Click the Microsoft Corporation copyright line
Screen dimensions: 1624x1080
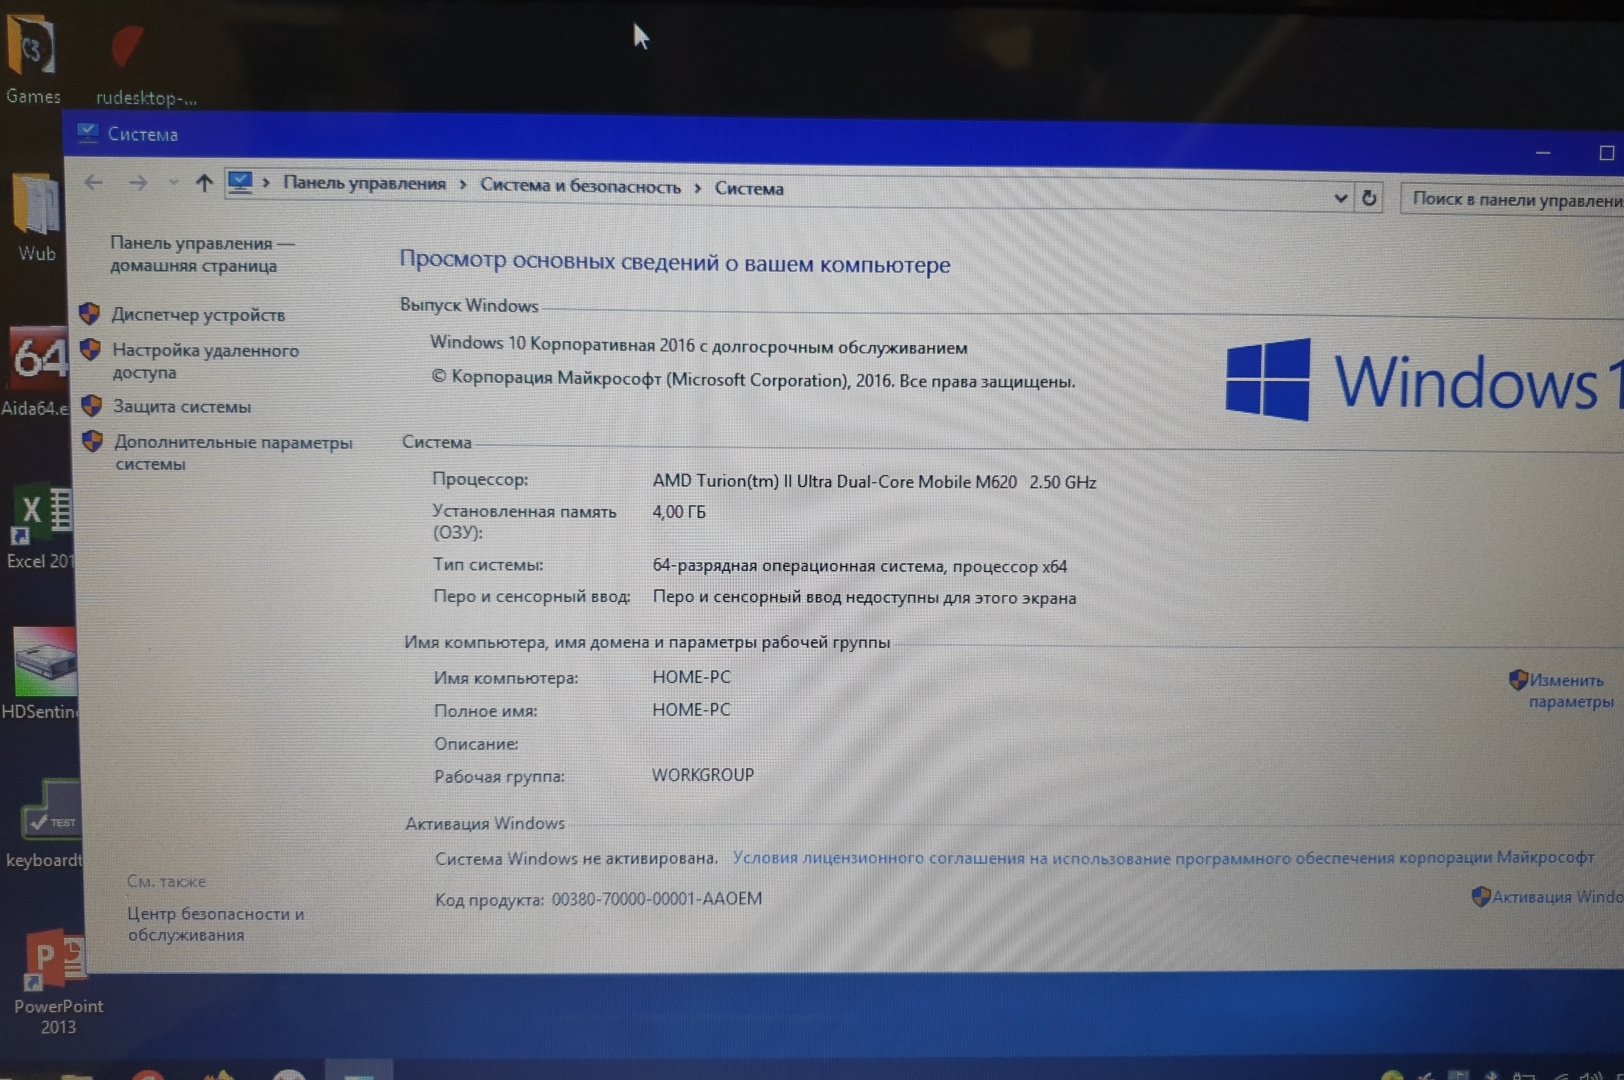click(753, 379)
